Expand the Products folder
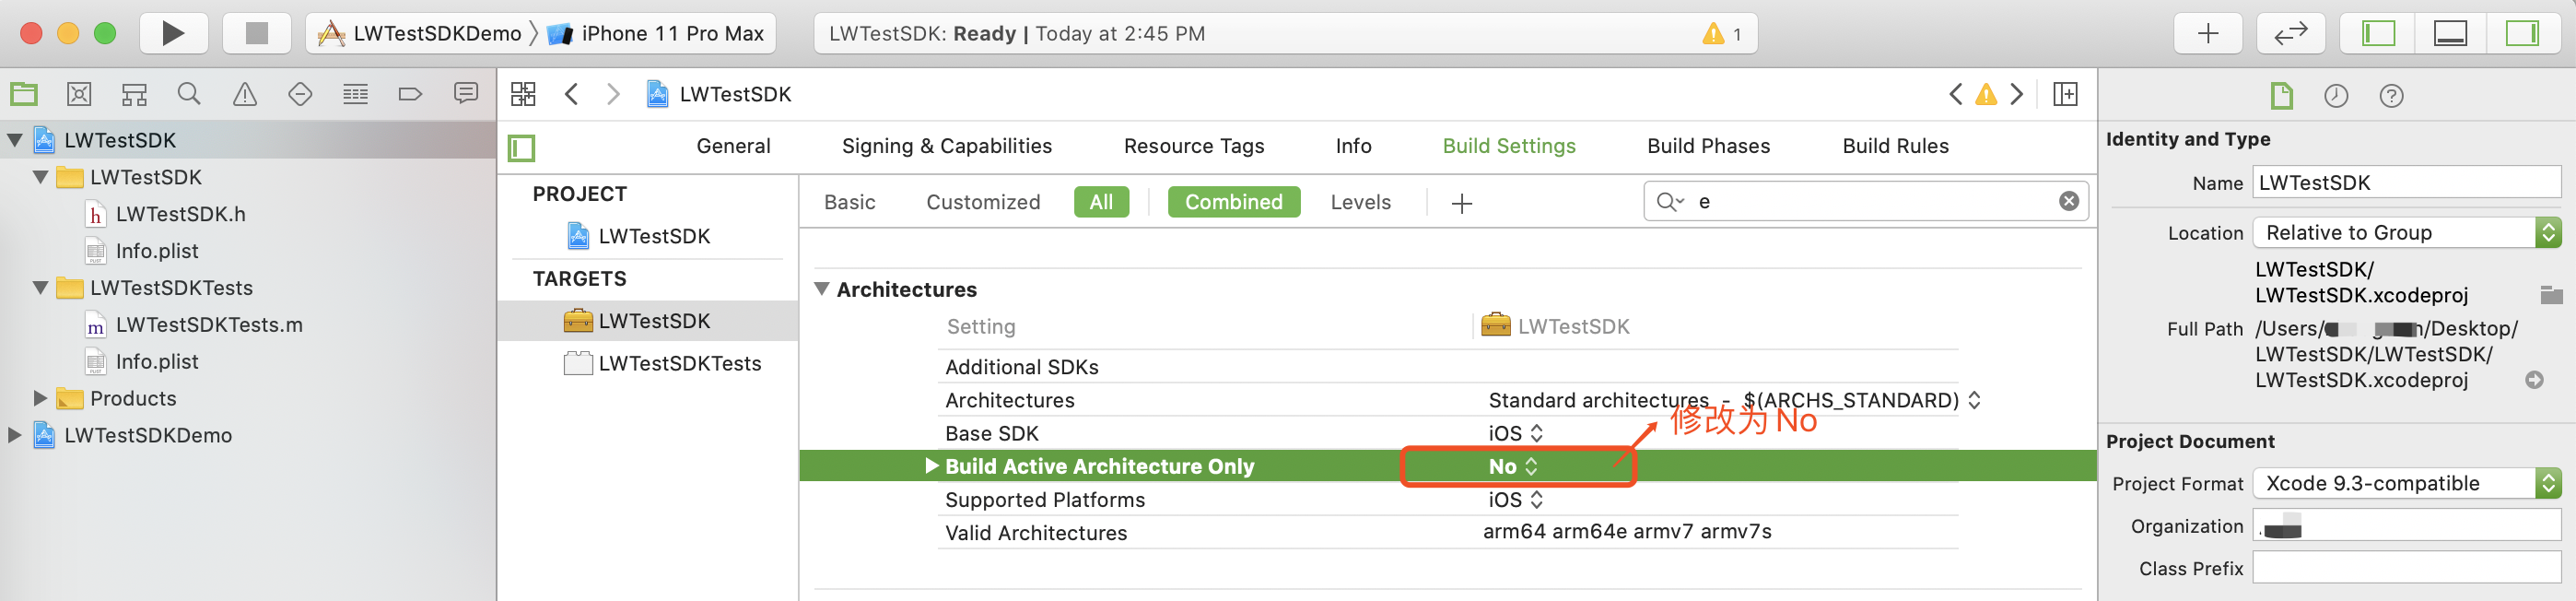The image size is (2576, 601). 41,398
